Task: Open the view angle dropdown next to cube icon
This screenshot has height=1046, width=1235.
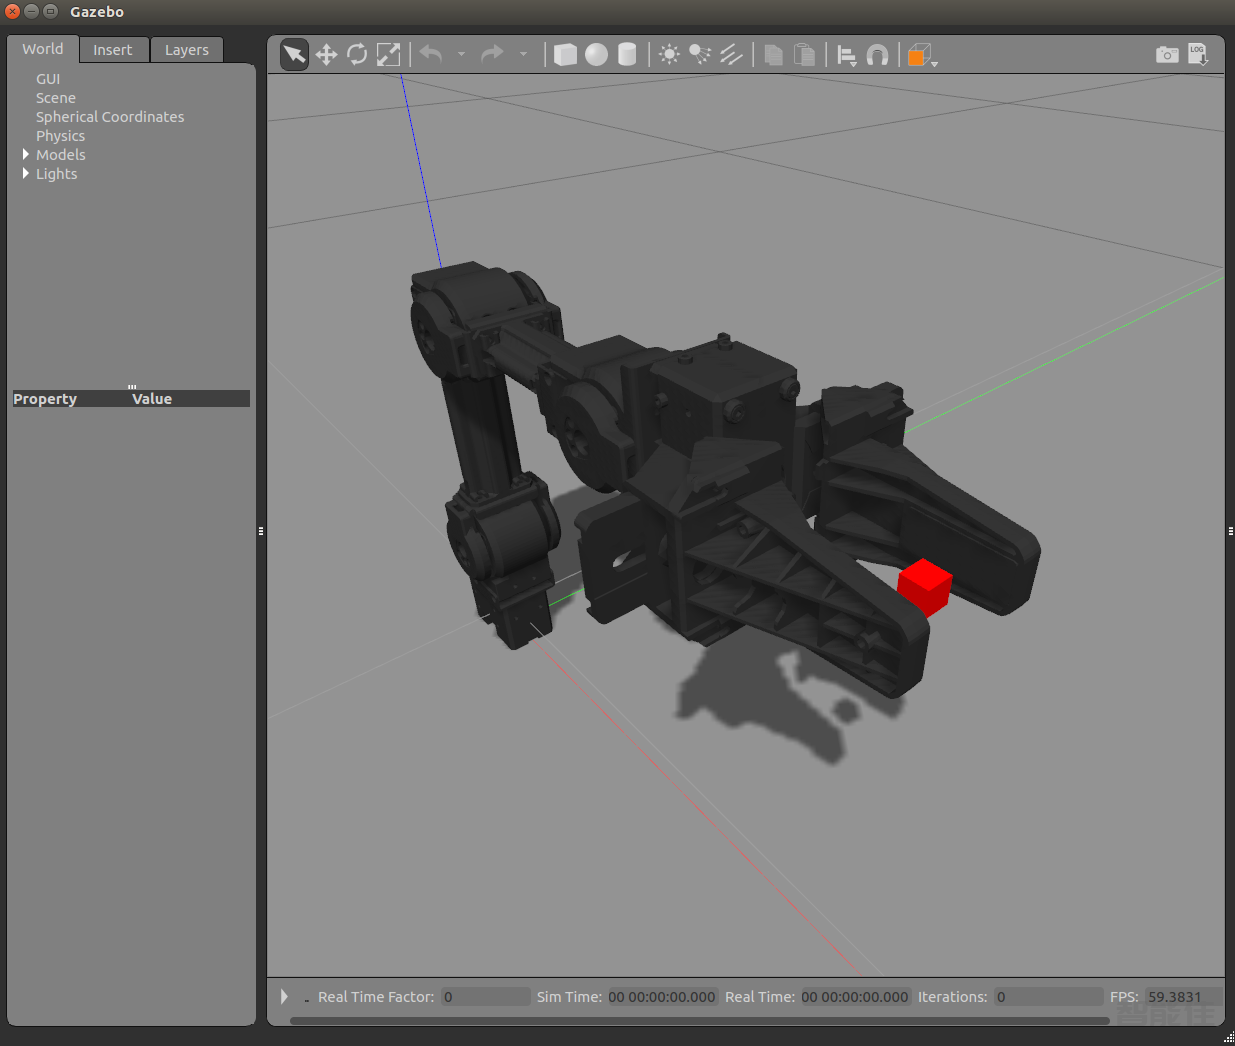Action: (x=932, y=60)
